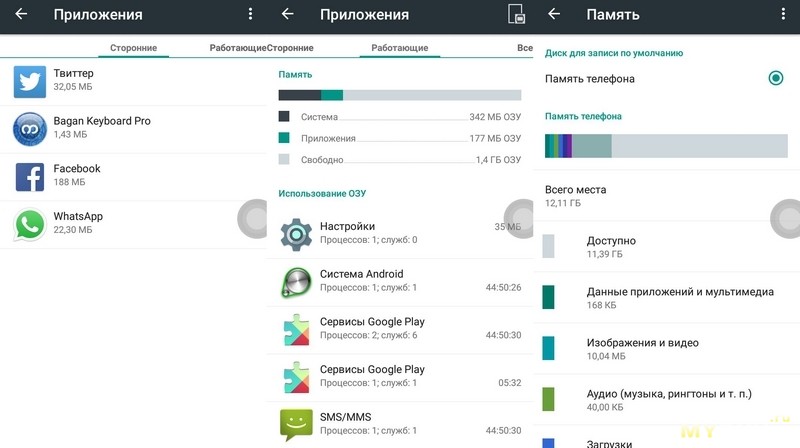Tap Сервисы Google Play icon timed 05:32
Image resolution: width=800 pixels, height=448 pixels.
coord(296,377)
